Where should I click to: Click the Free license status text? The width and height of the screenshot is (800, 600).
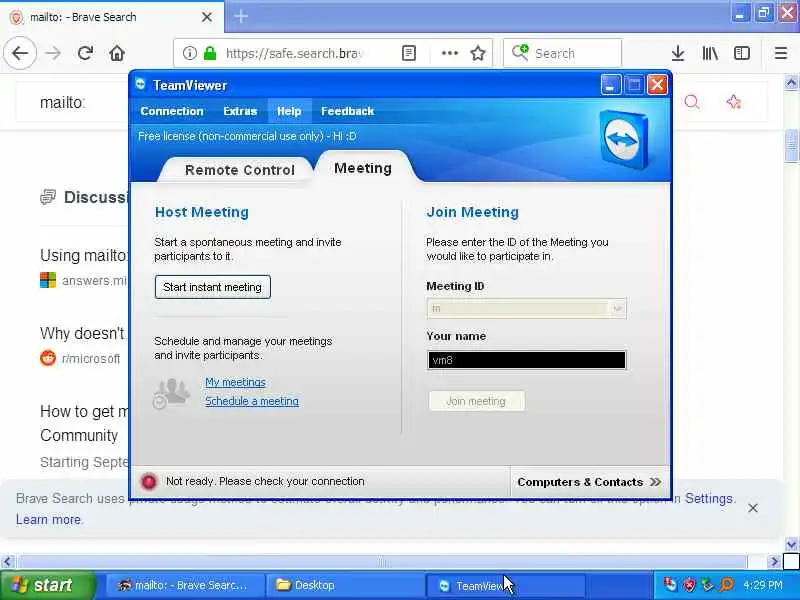(x=247, y=136)
